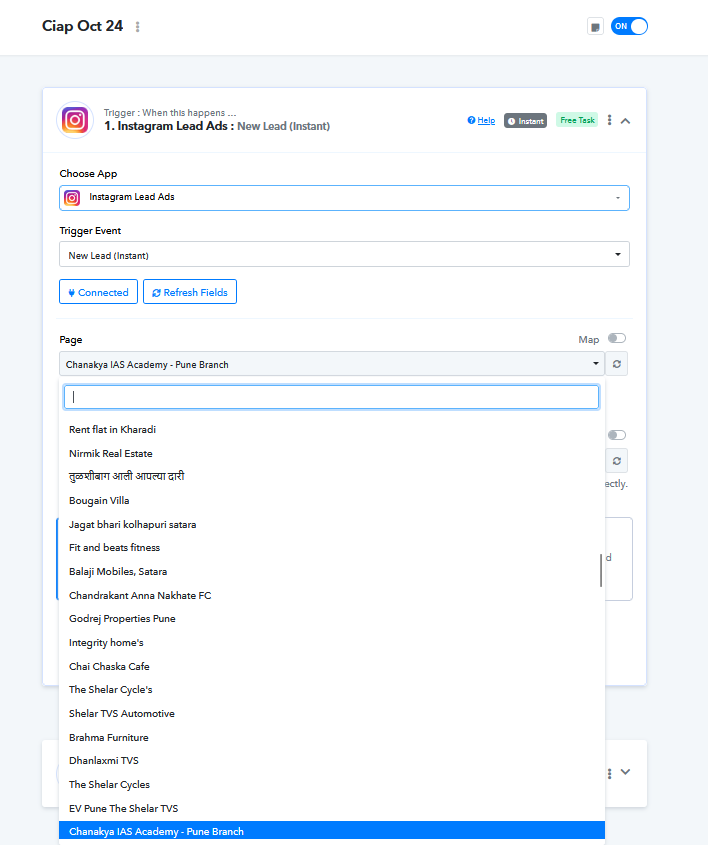The width and height of the screenshot is (708, 845).
Task: Open the Help link for the trigger
Action: [481, 121]
